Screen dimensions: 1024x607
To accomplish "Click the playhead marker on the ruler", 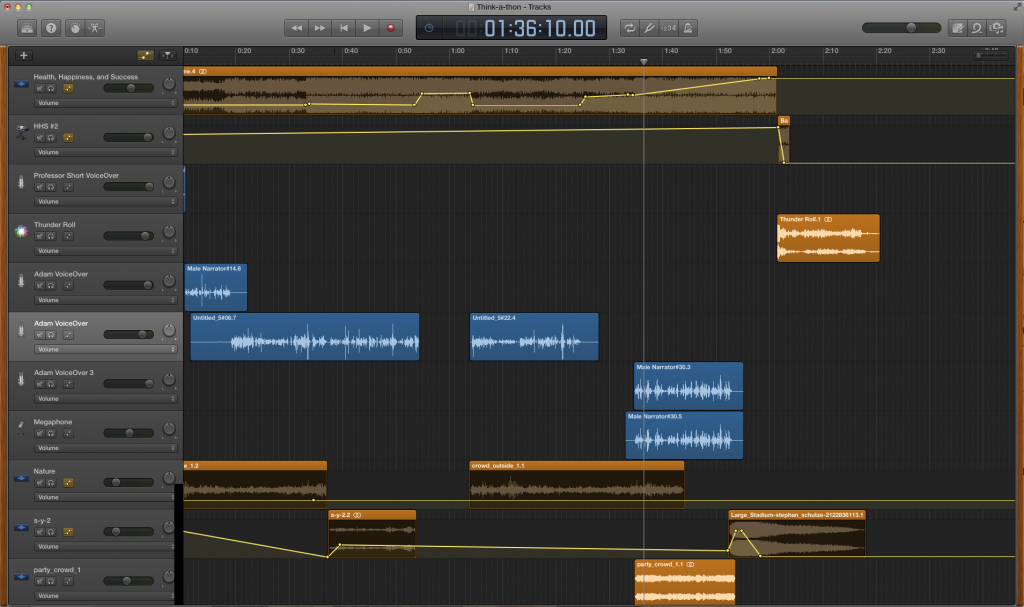I will click(644, 62).
